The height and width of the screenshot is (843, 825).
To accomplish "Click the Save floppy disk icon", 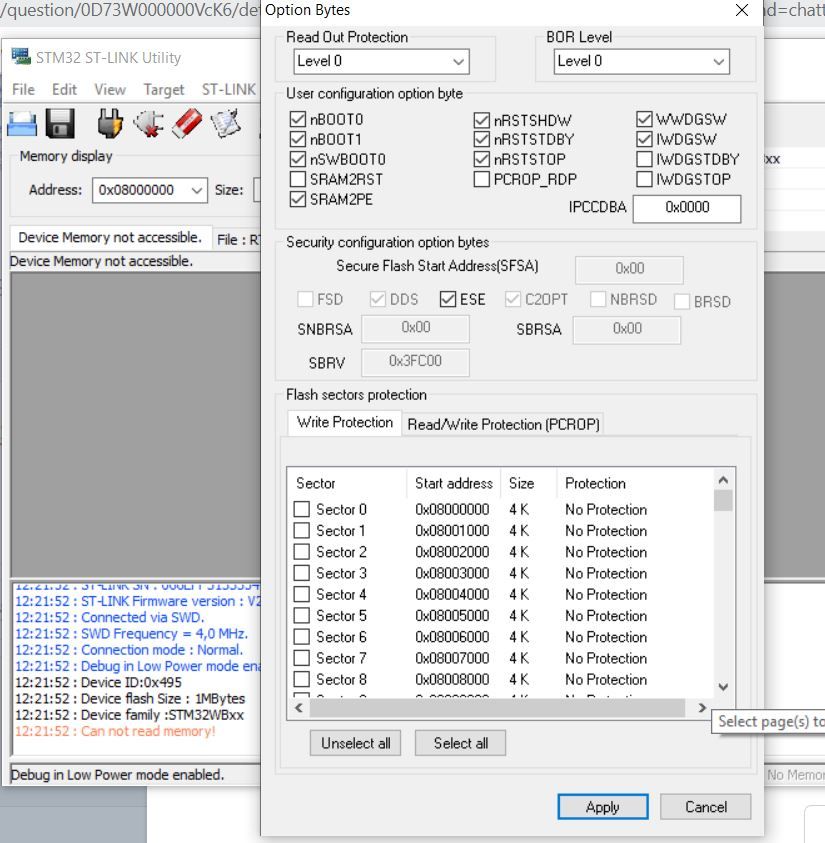I will coord(60,124).
